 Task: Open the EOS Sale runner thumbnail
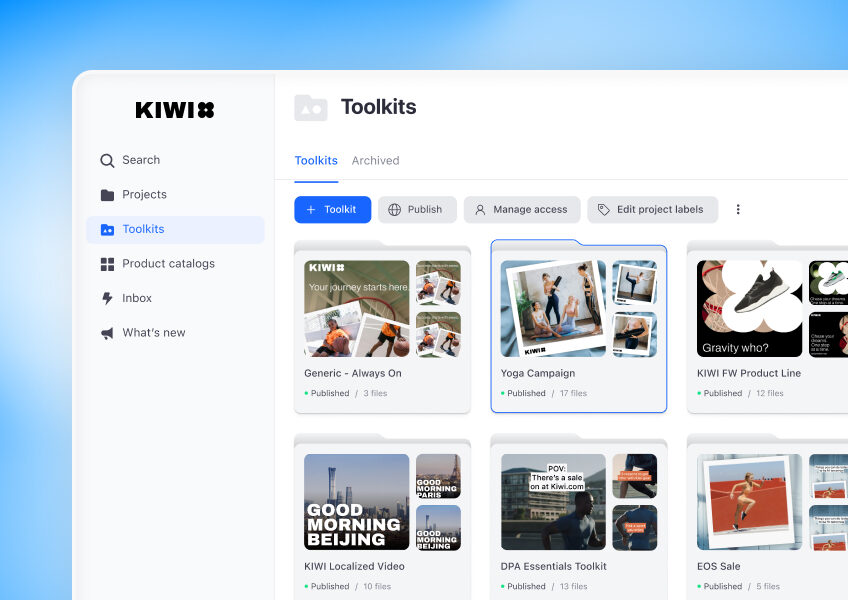[x=749, y=502]
